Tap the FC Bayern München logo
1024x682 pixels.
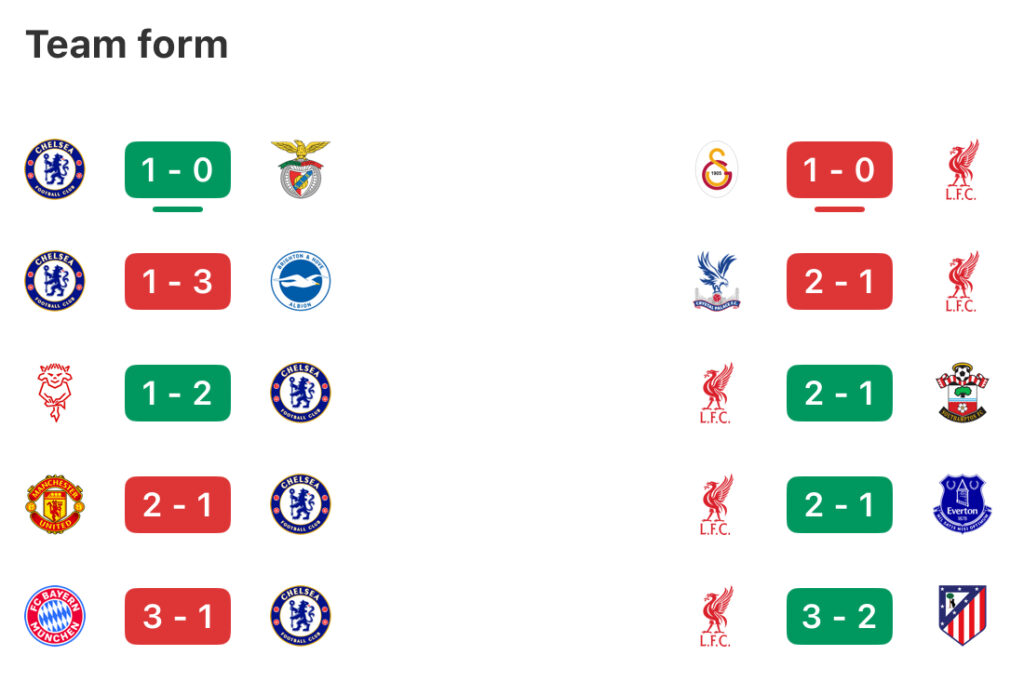coord(55,616)
